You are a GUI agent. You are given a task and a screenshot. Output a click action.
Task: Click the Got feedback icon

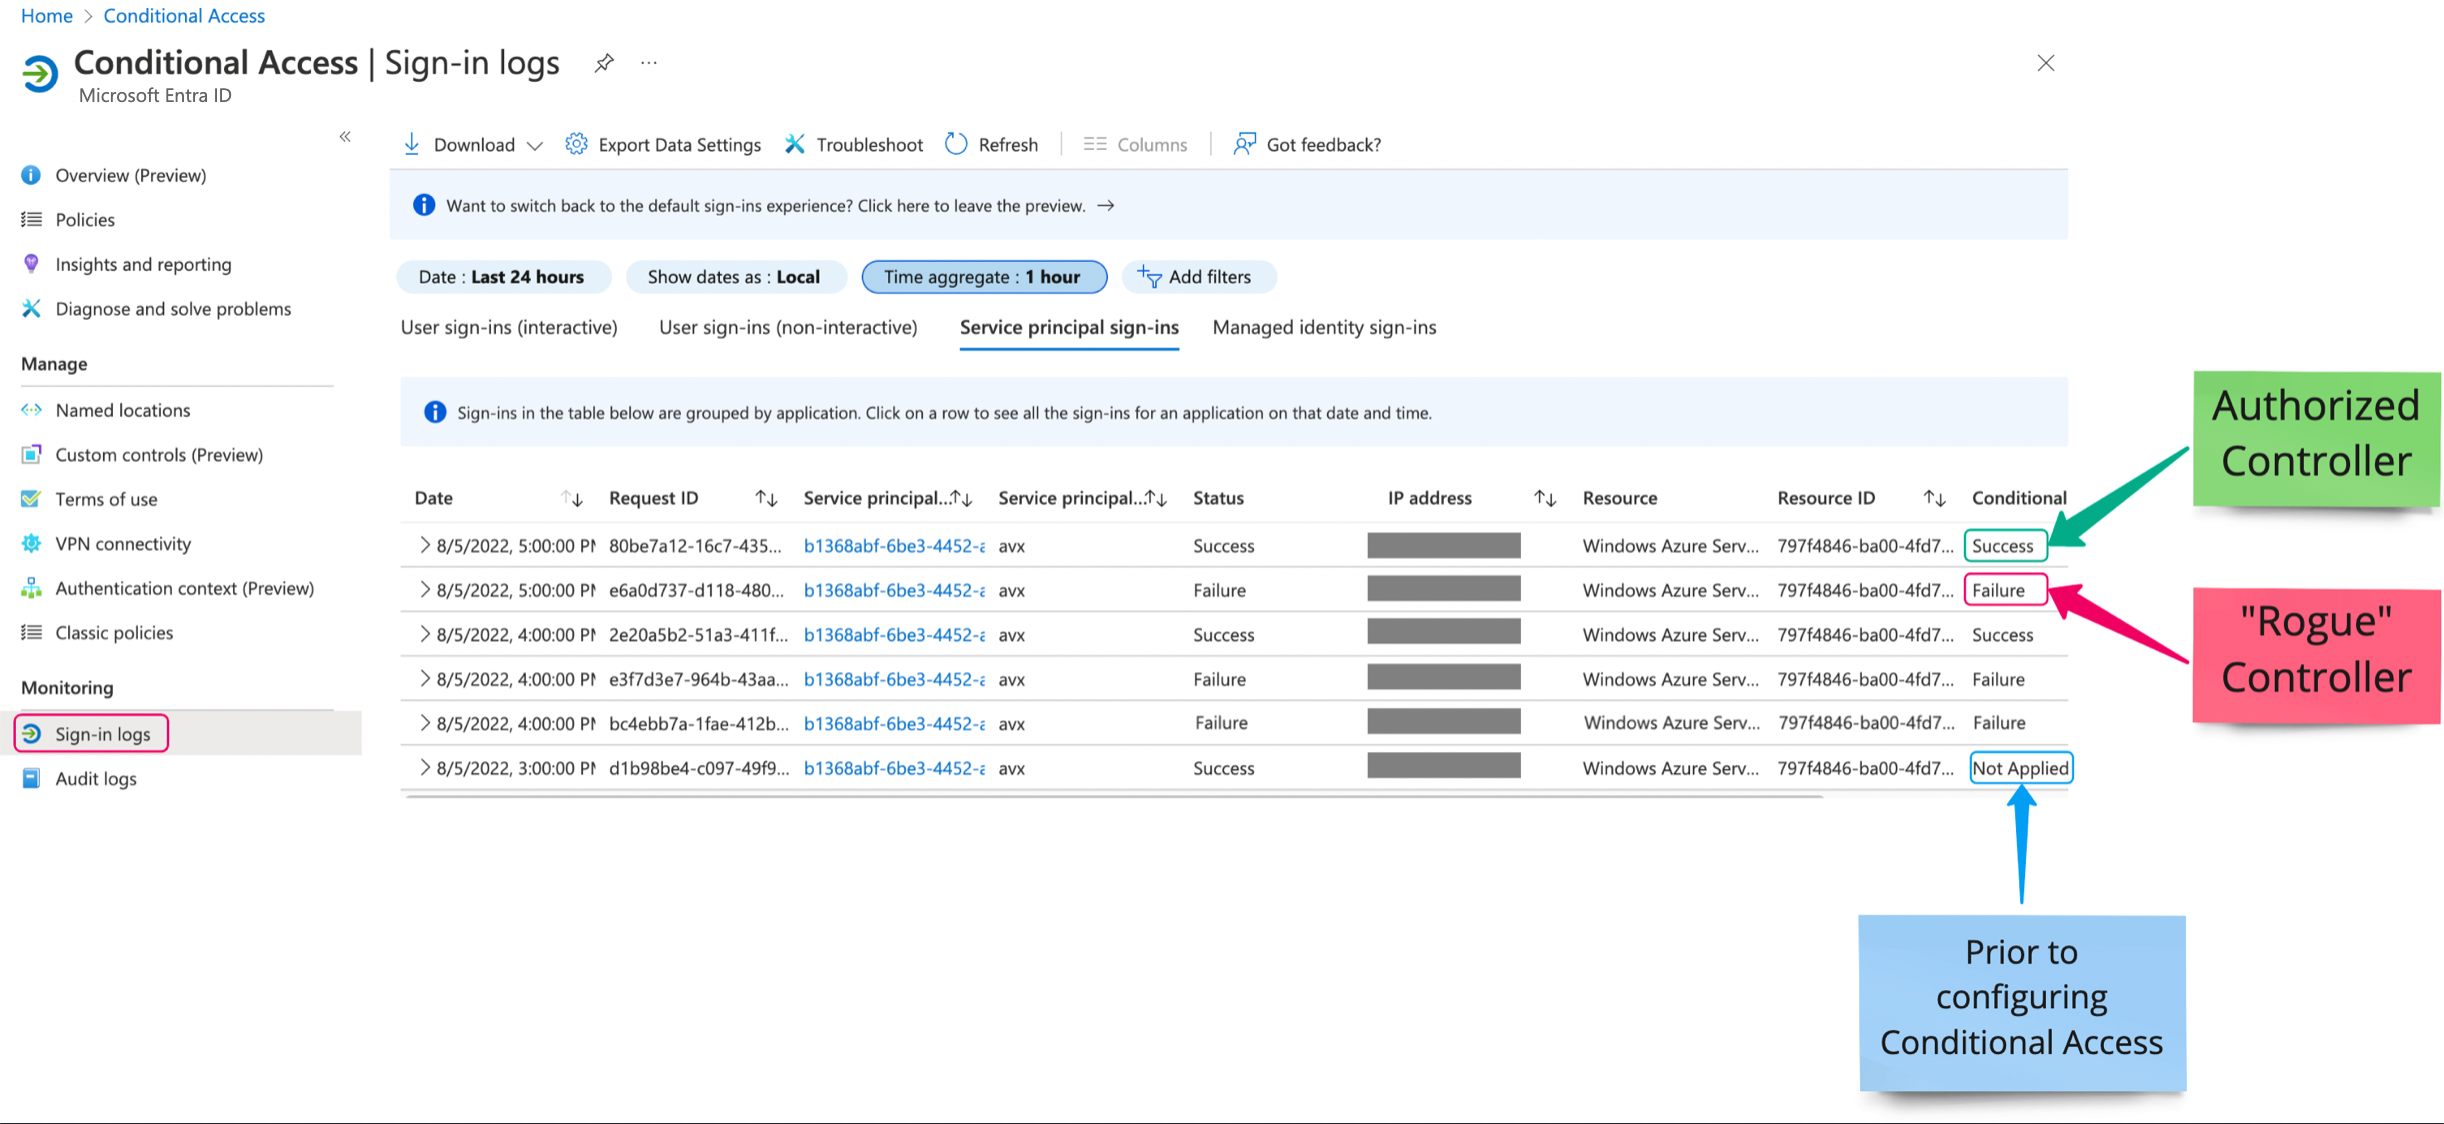pyautogui.click(x=1244, y=144)
